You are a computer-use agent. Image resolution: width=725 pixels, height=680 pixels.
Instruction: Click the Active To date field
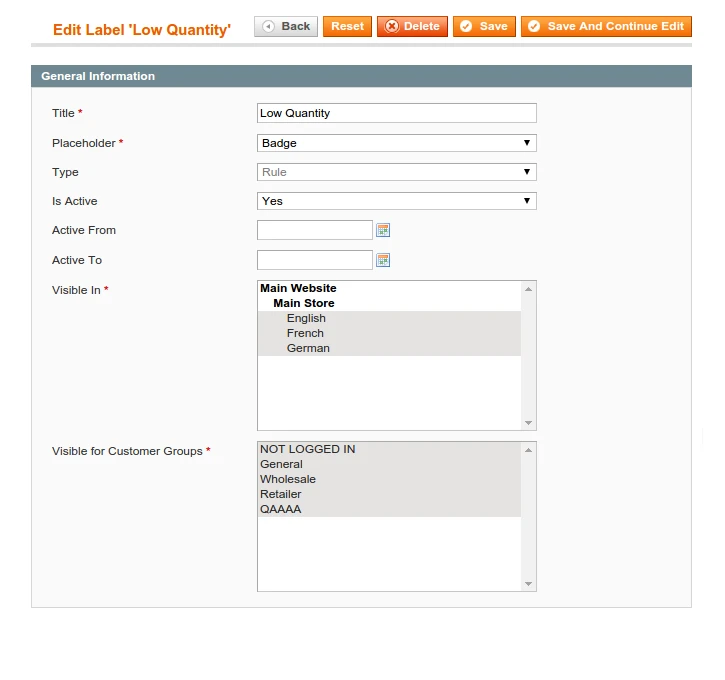coord(314,260)
